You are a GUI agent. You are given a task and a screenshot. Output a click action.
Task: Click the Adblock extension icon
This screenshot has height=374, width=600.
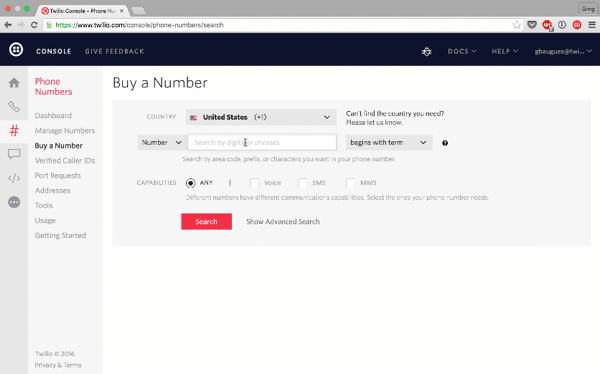tap(547, 25)
